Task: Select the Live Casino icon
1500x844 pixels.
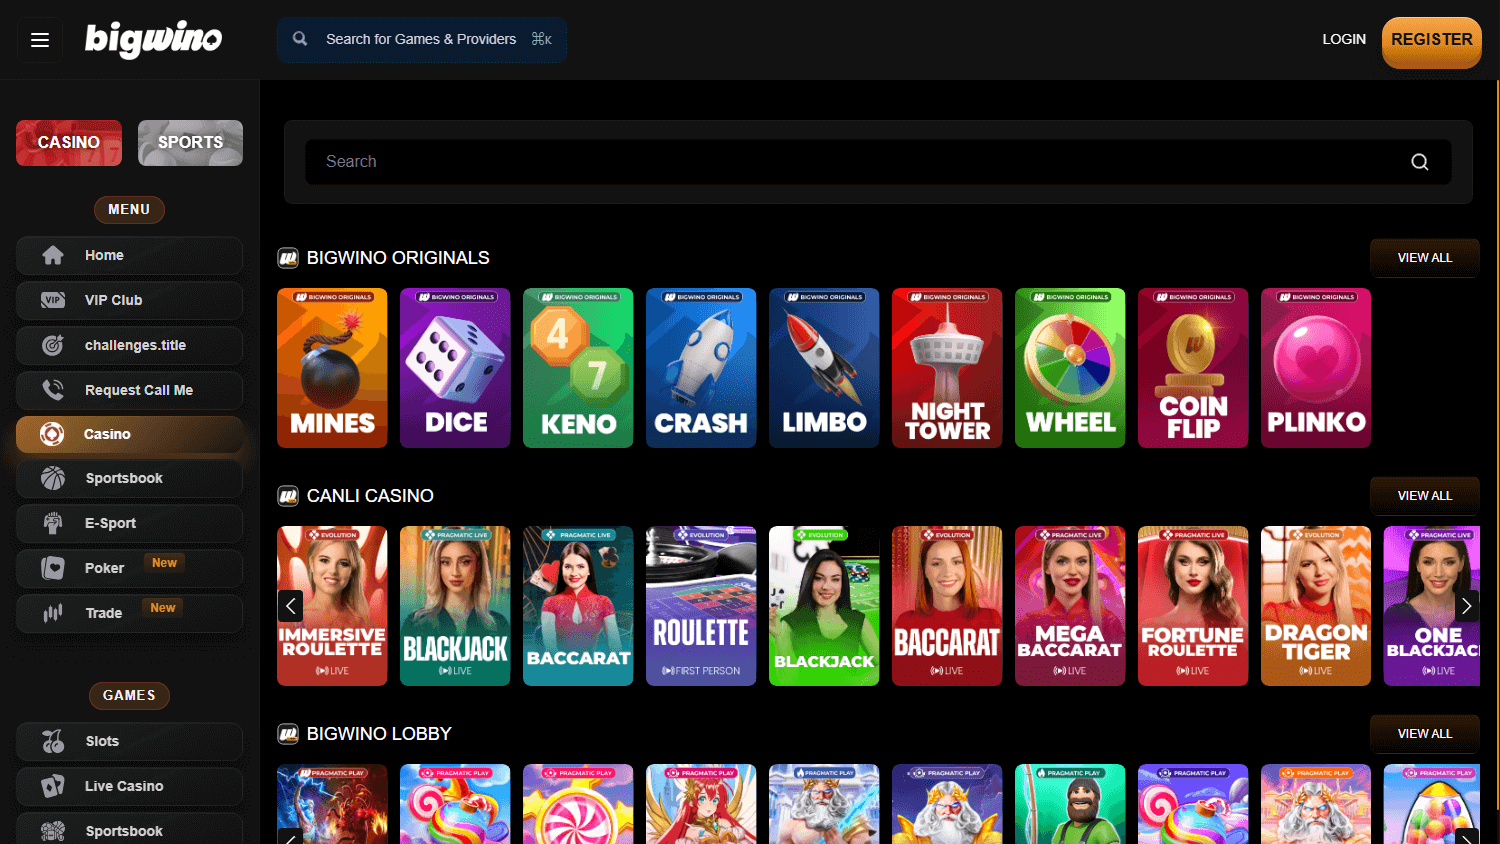Action: 54,786
